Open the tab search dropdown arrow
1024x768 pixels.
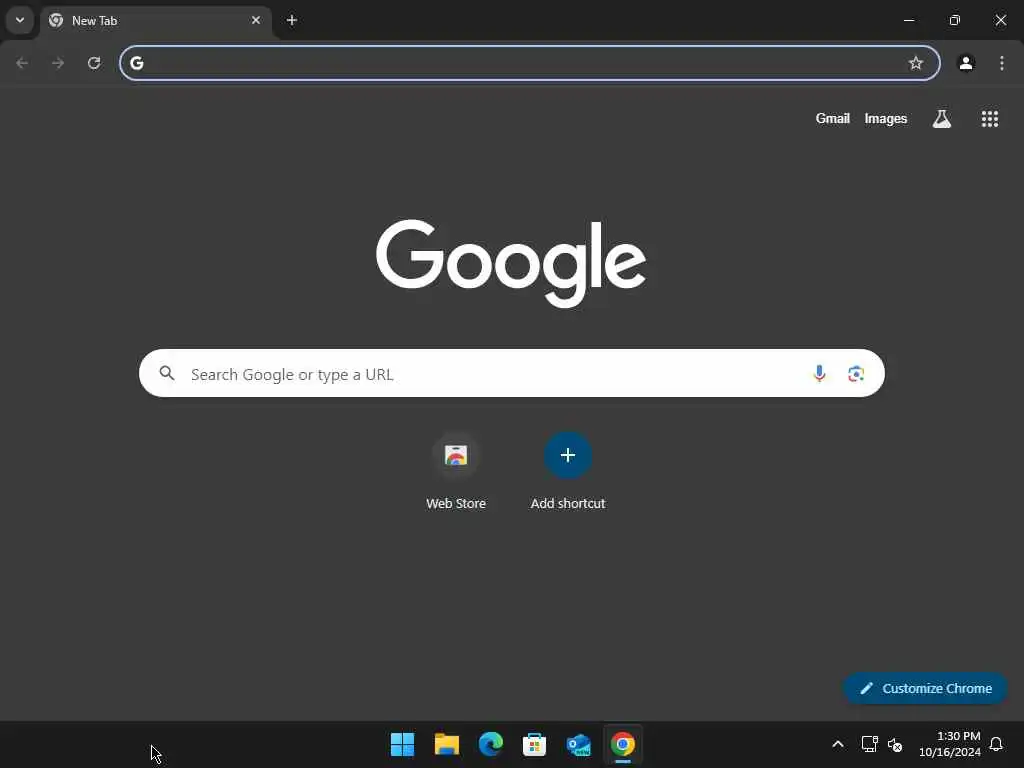pos(20,20)
